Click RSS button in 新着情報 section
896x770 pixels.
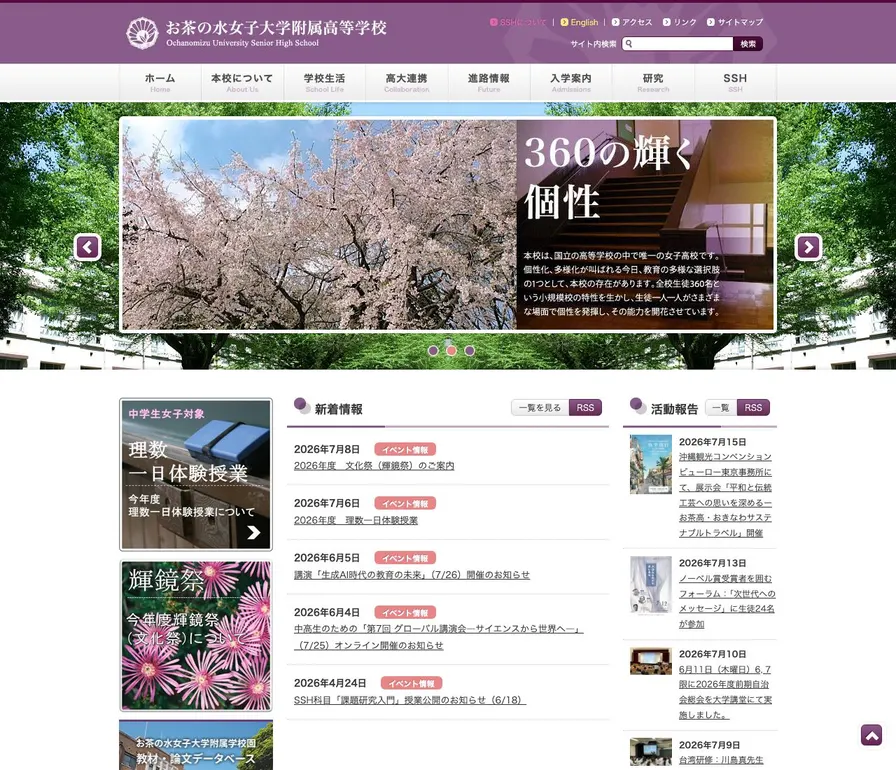point(585,407)
